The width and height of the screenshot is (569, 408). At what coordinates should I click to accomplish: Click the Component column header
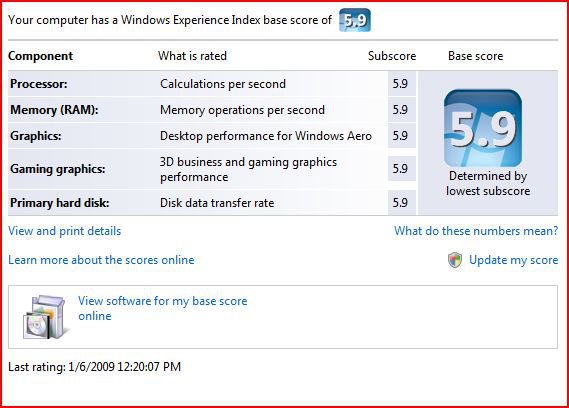click(x=40, y=56)
